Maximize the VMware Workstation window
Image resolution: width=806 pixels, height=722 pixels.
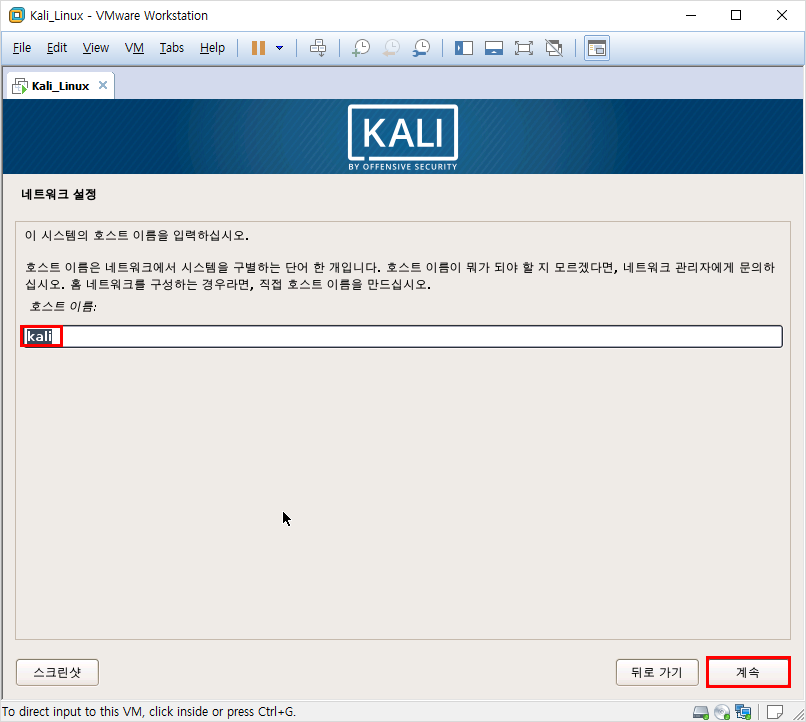[x=736, y=15]
